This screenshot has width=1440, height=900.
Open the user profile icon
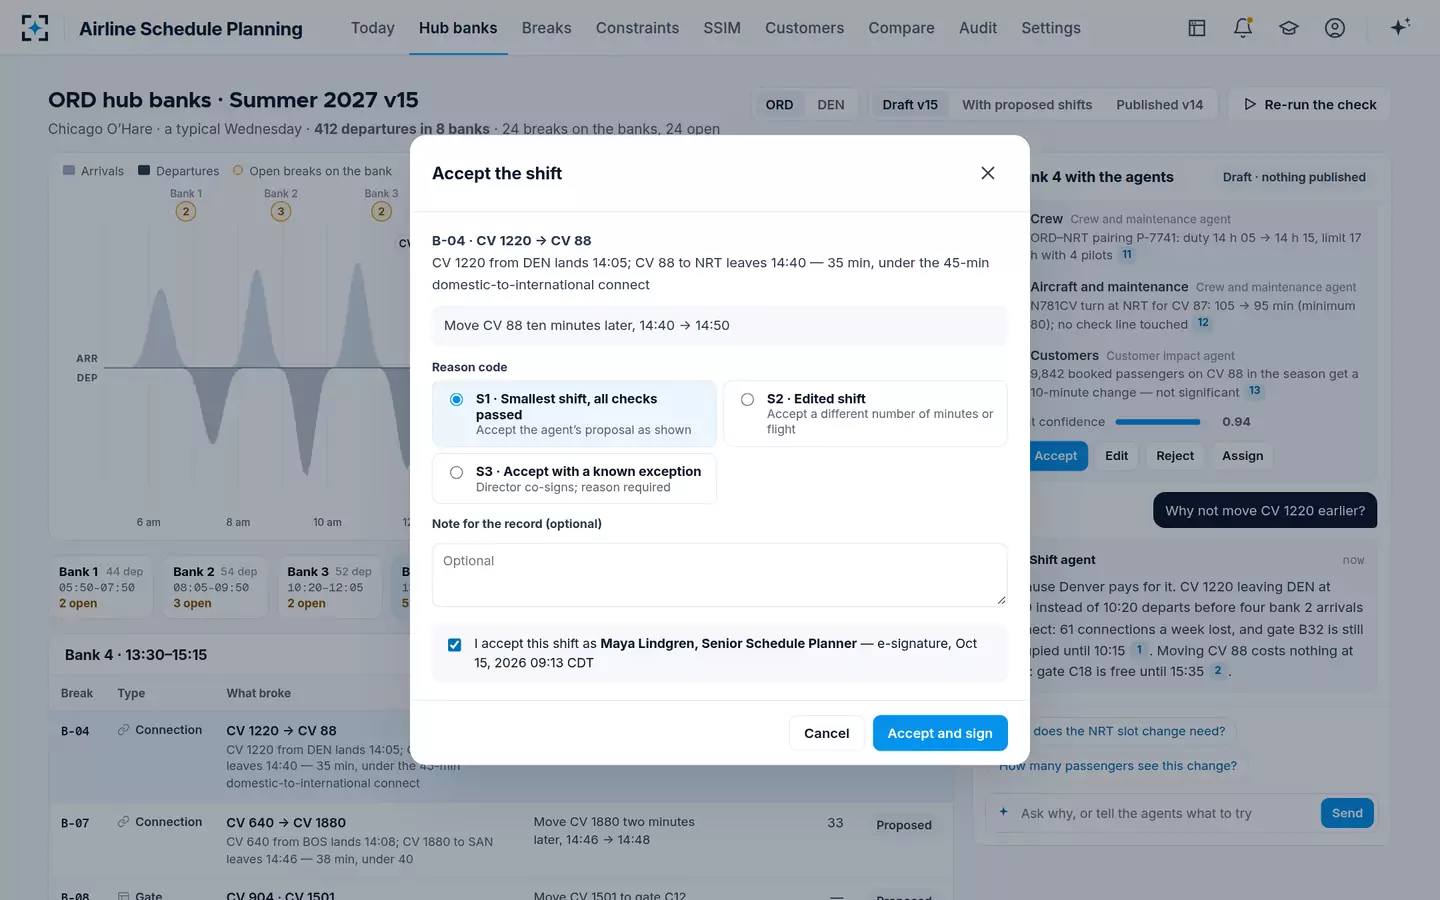click(1335, 28)
